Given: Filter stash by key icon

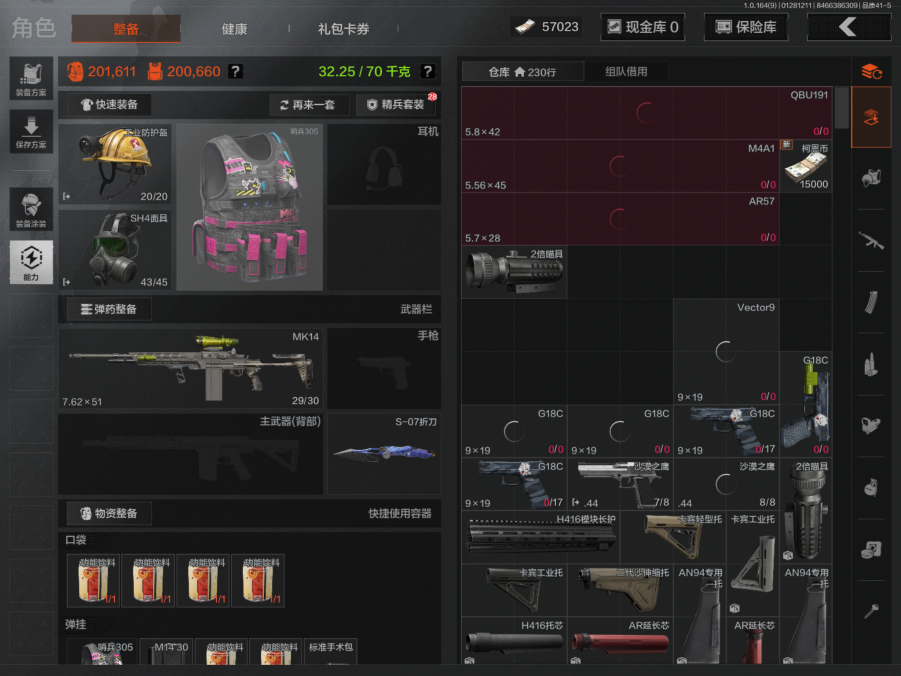Looking at the screenshot, I should pyautogui.click(x=871, y=611).
